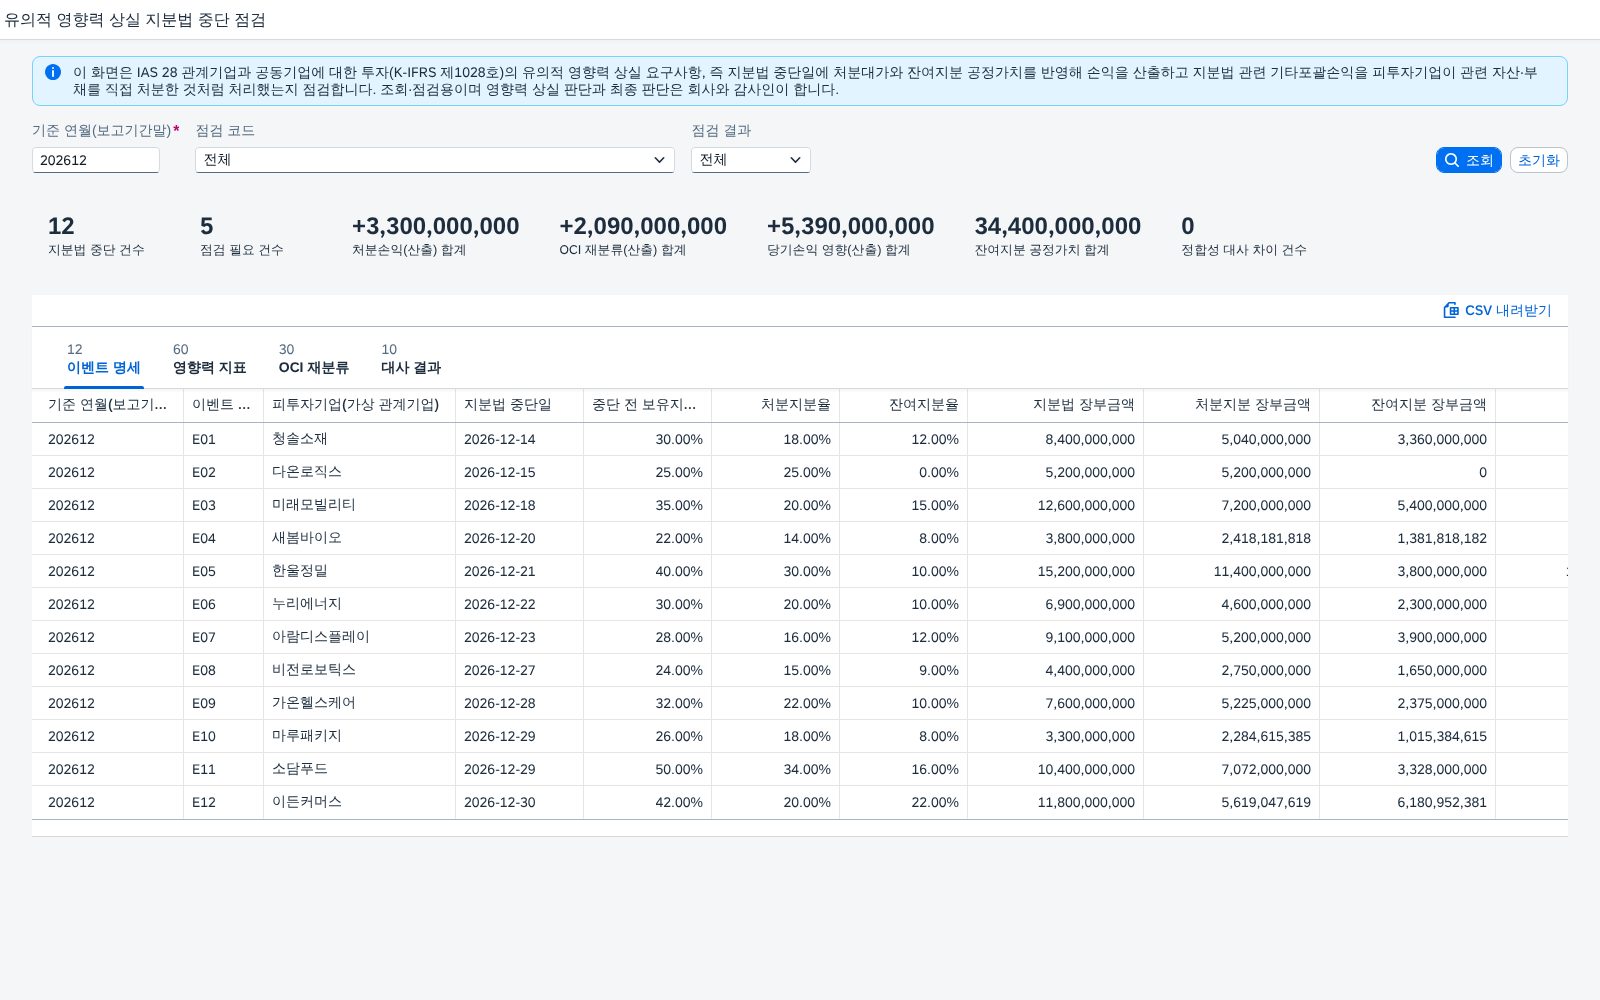Click event code E04 cell

(223, 538)
